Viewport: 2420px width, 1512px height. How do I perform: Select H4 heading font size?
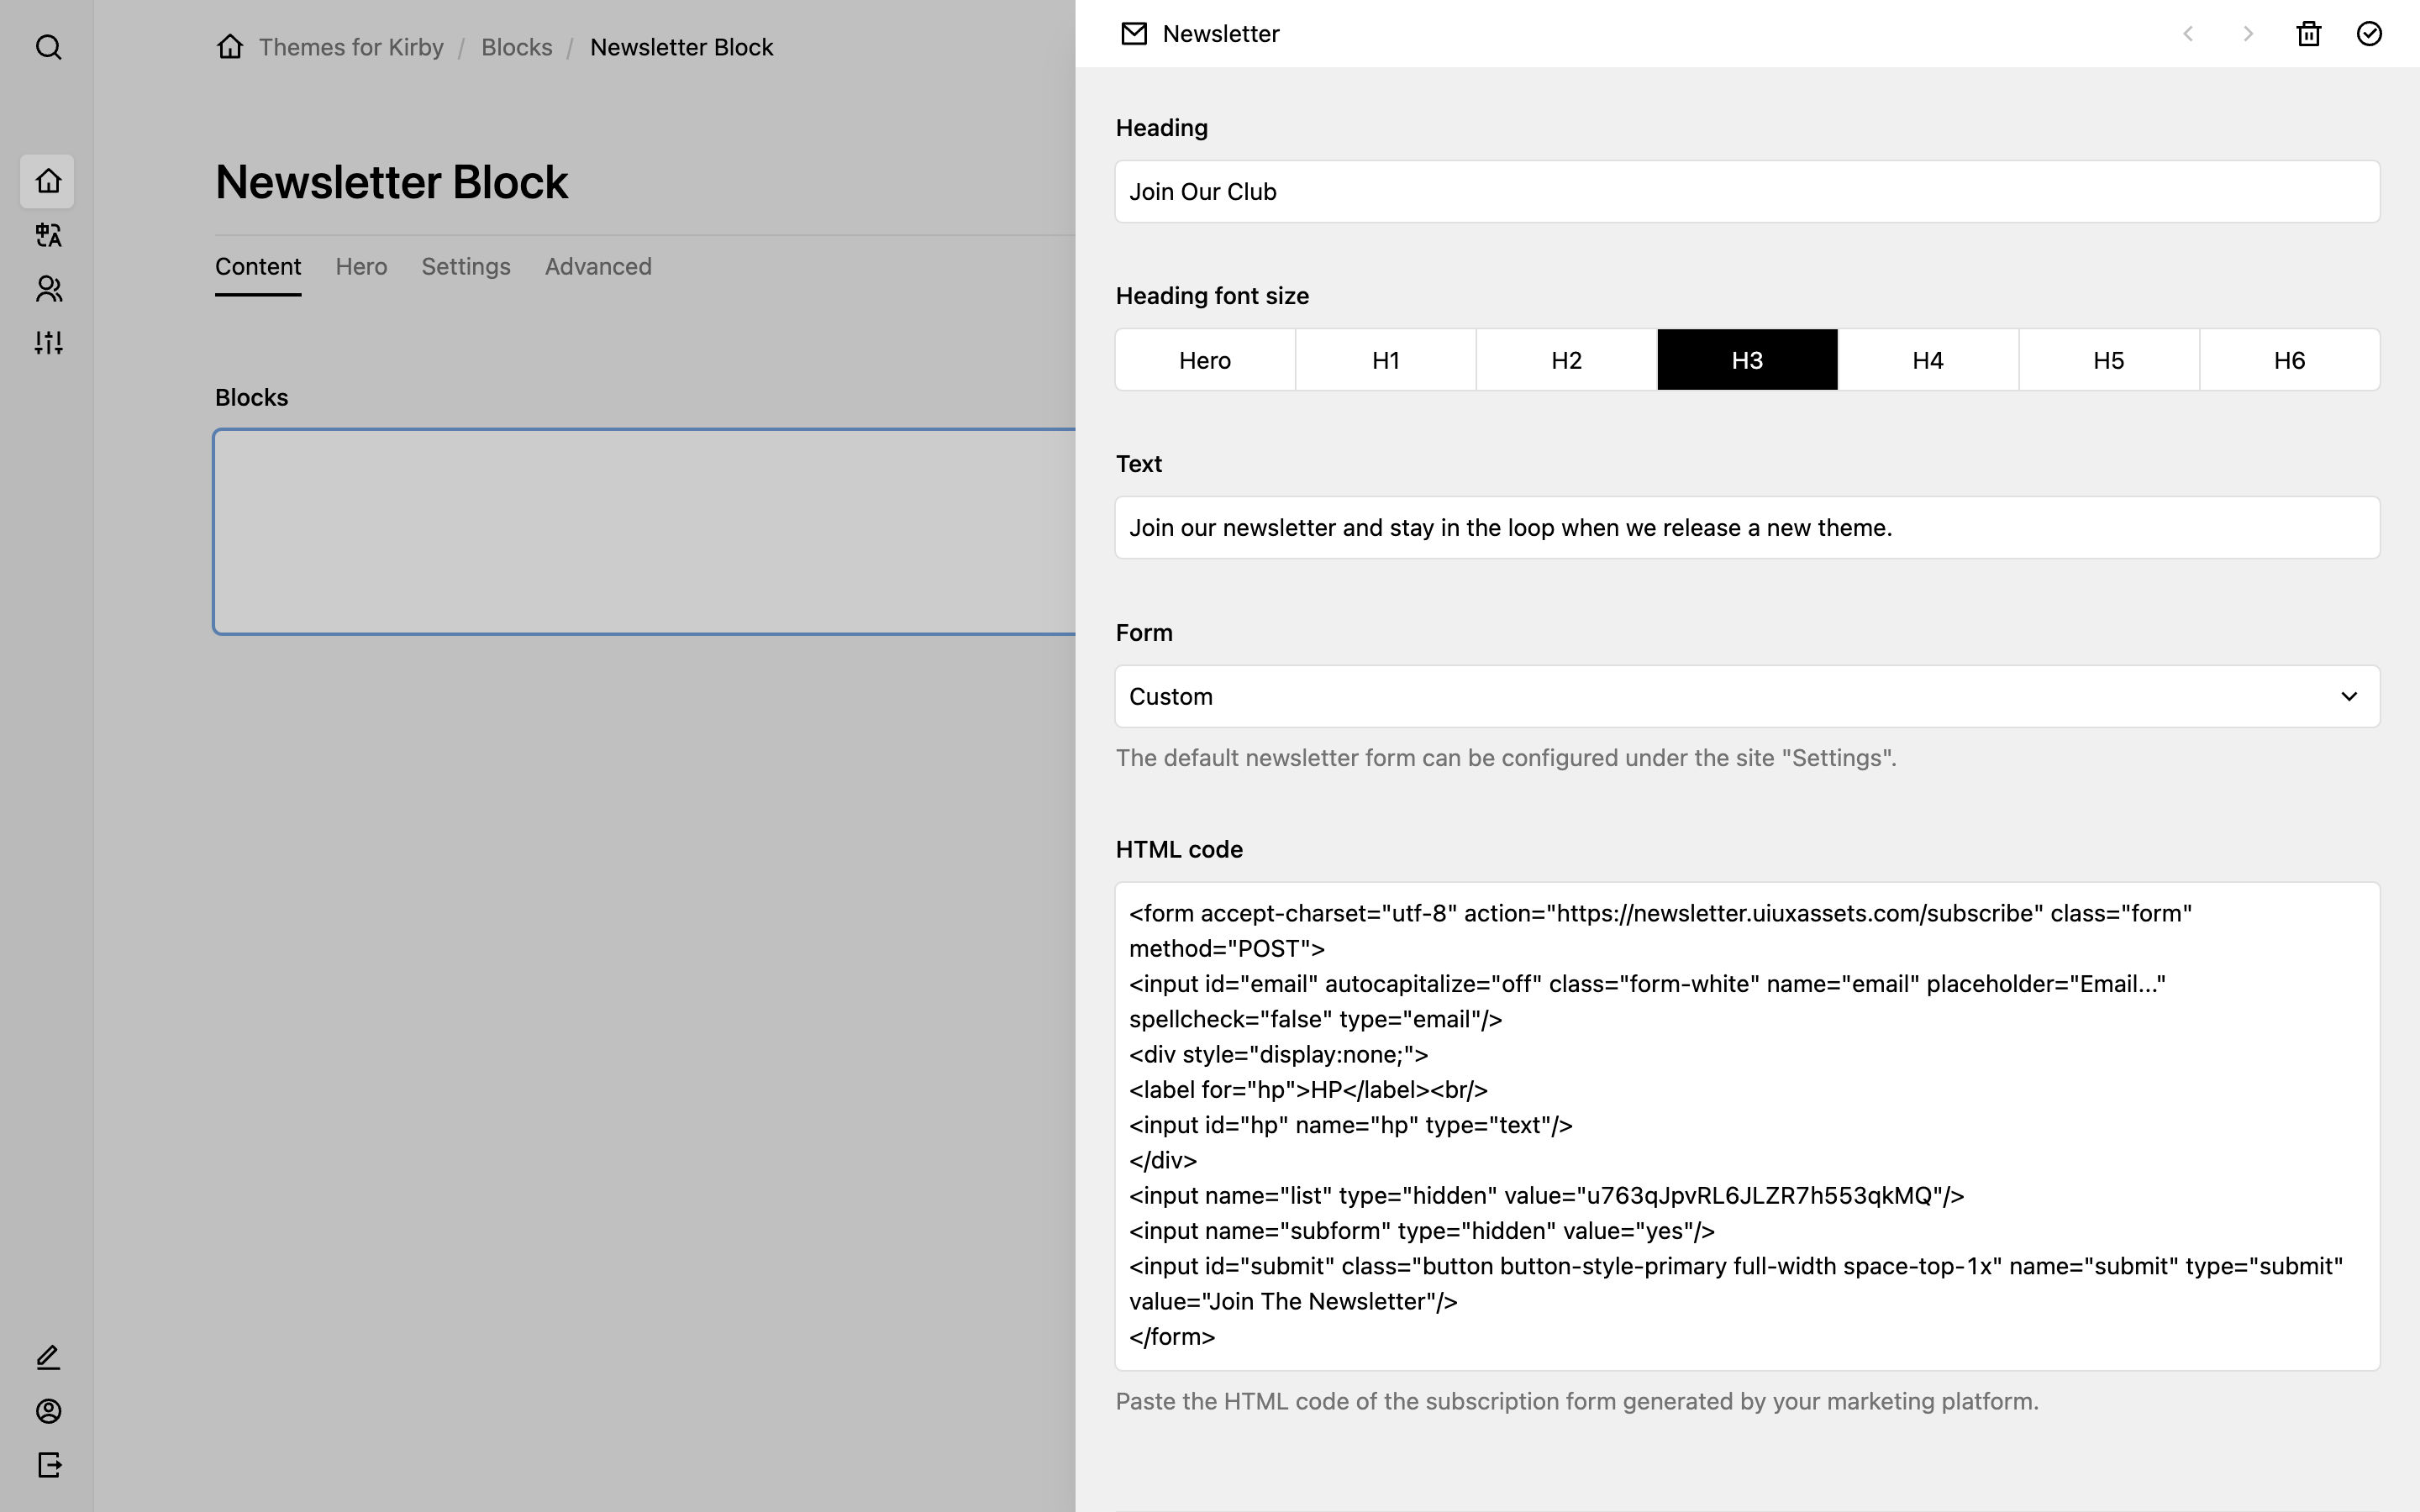pyautogui.click(x=1928, y=360)
